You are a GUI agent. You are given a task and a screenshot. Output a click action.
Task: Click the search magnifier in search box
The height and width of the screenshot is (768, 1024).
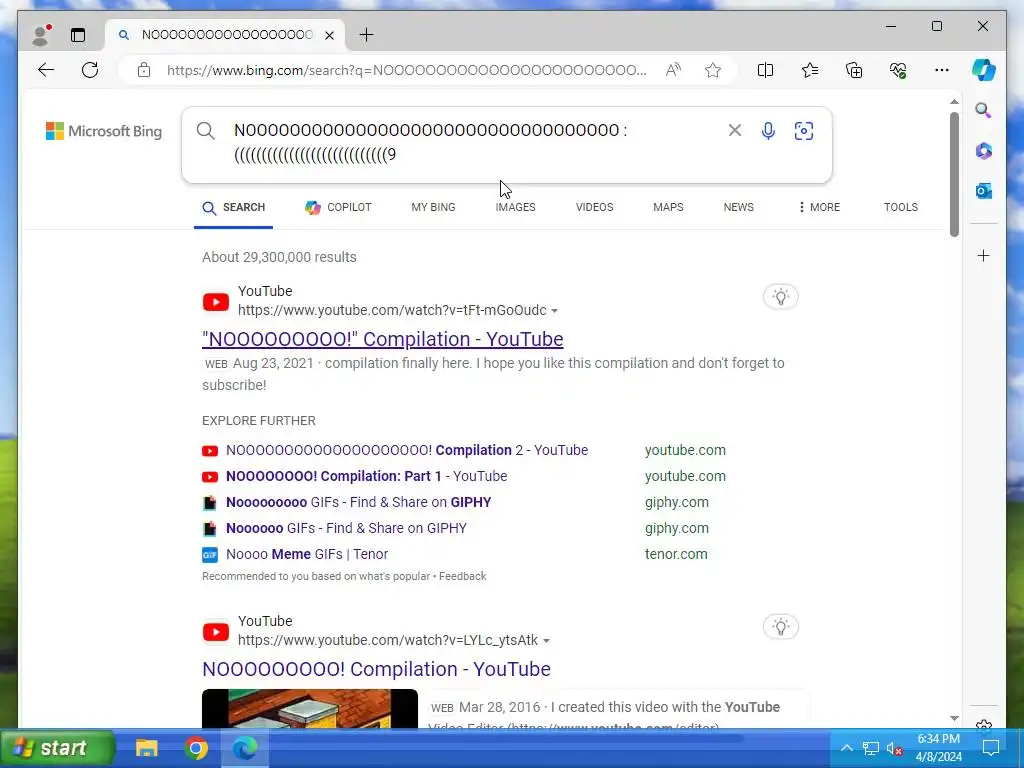[x=206, y=131]
